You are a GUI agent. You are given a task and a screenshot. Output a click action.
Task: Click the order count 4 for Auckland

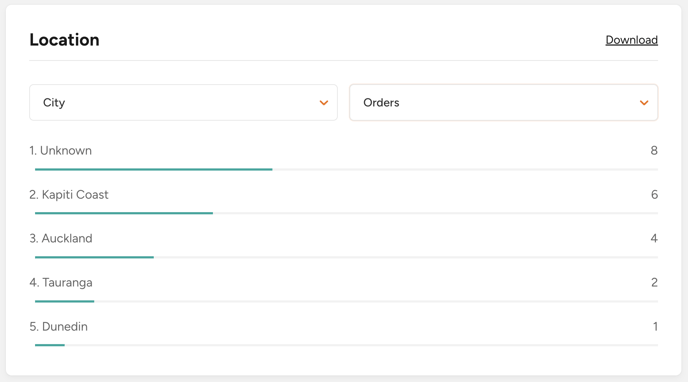pyautogui.click(x=654, y=238)
